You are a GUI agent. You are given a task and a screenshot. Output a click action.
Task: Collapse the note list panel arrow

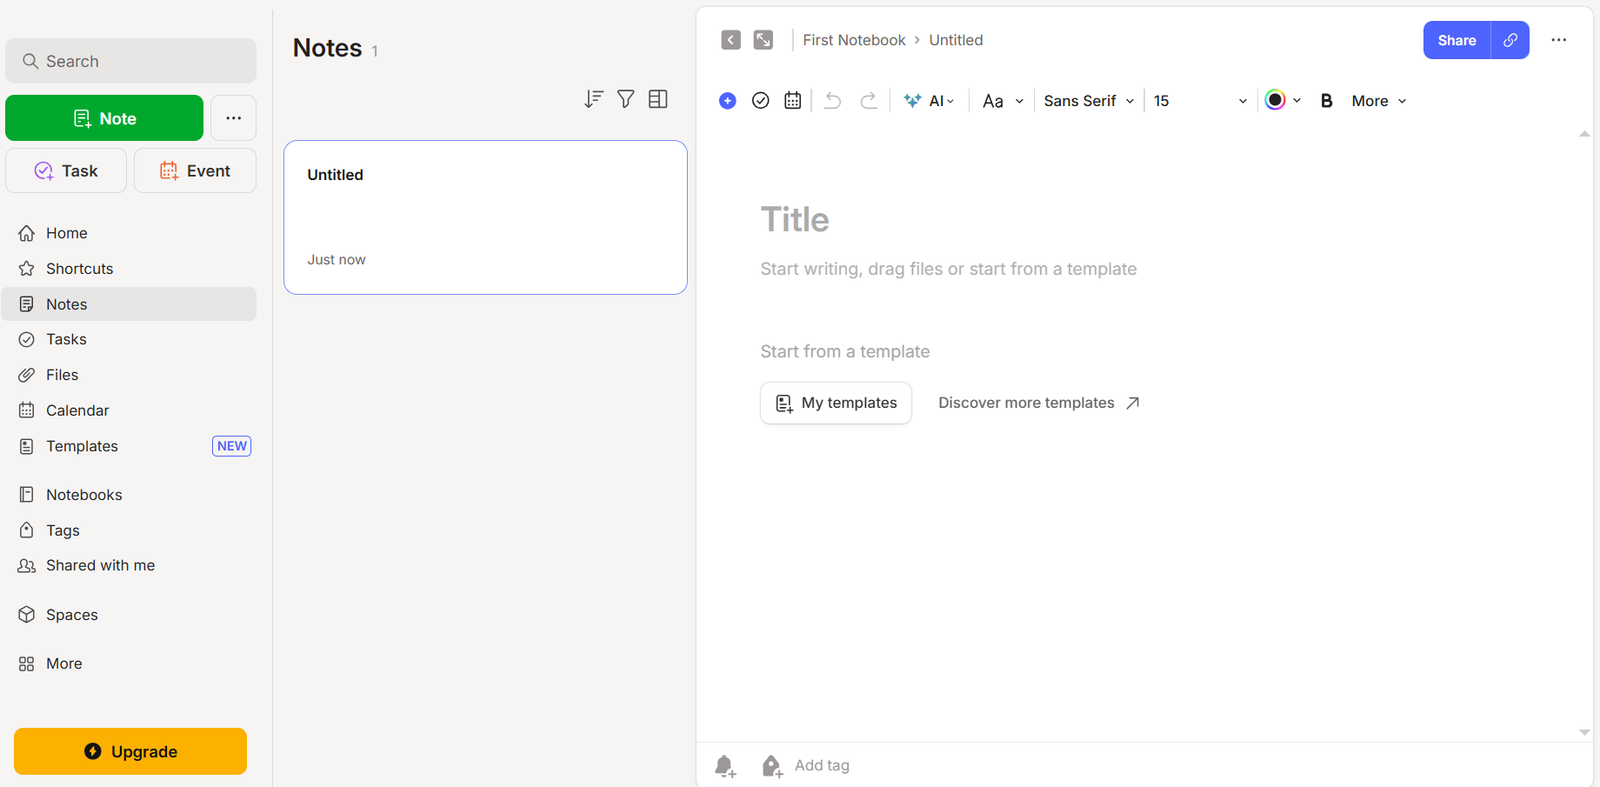pos(731,40)
